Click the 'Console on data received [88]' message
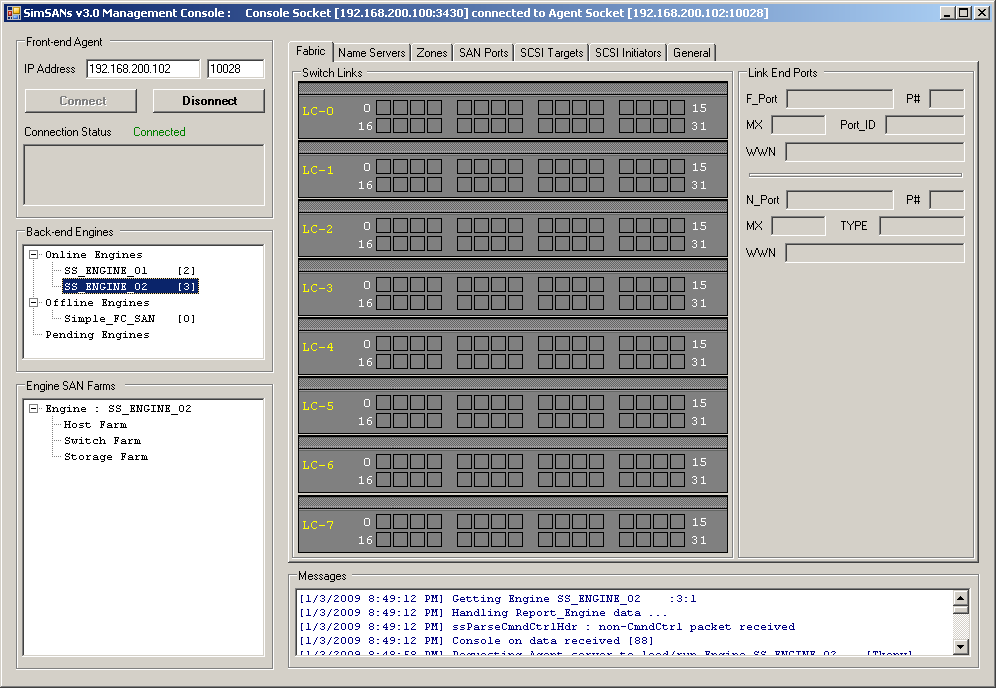 pos(476,640)
